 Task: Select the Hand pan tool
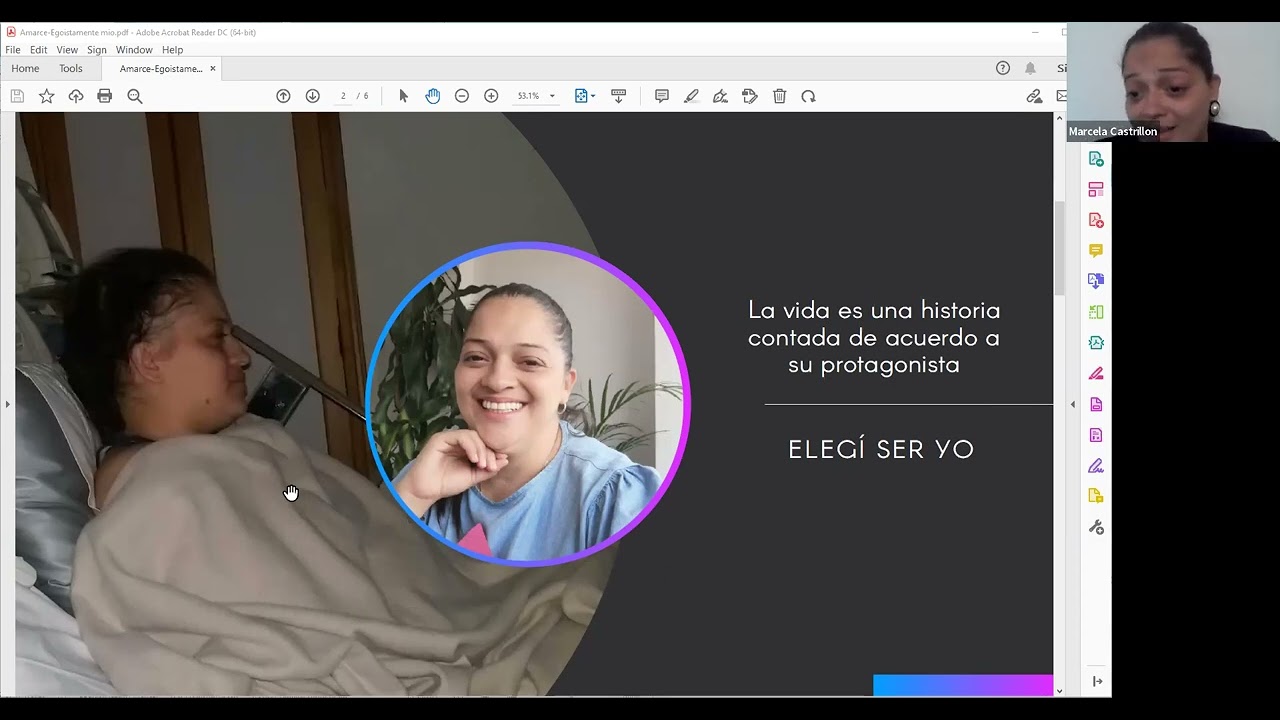[x=432, y=96]
